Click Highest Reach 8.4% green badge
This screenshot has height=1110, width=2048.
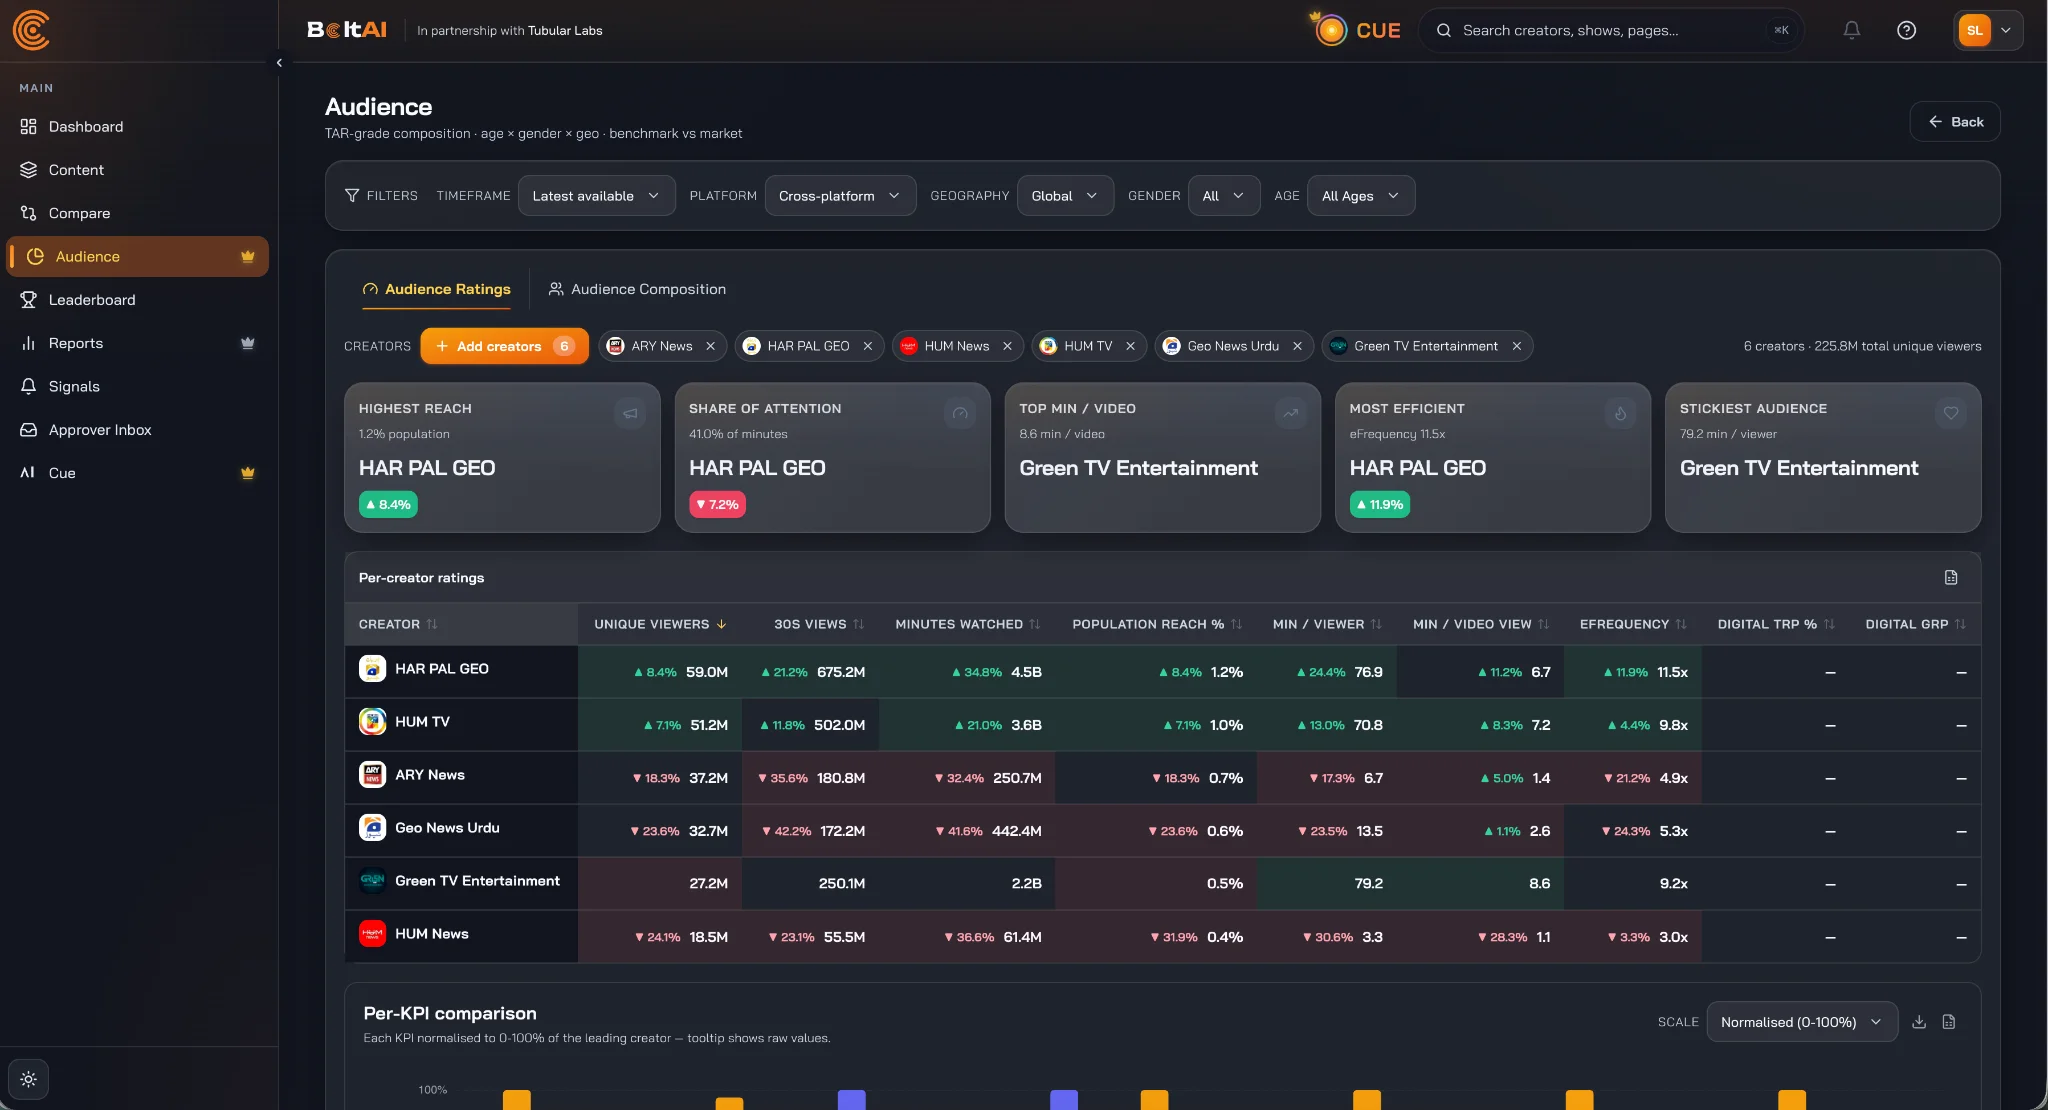[388, 505]
